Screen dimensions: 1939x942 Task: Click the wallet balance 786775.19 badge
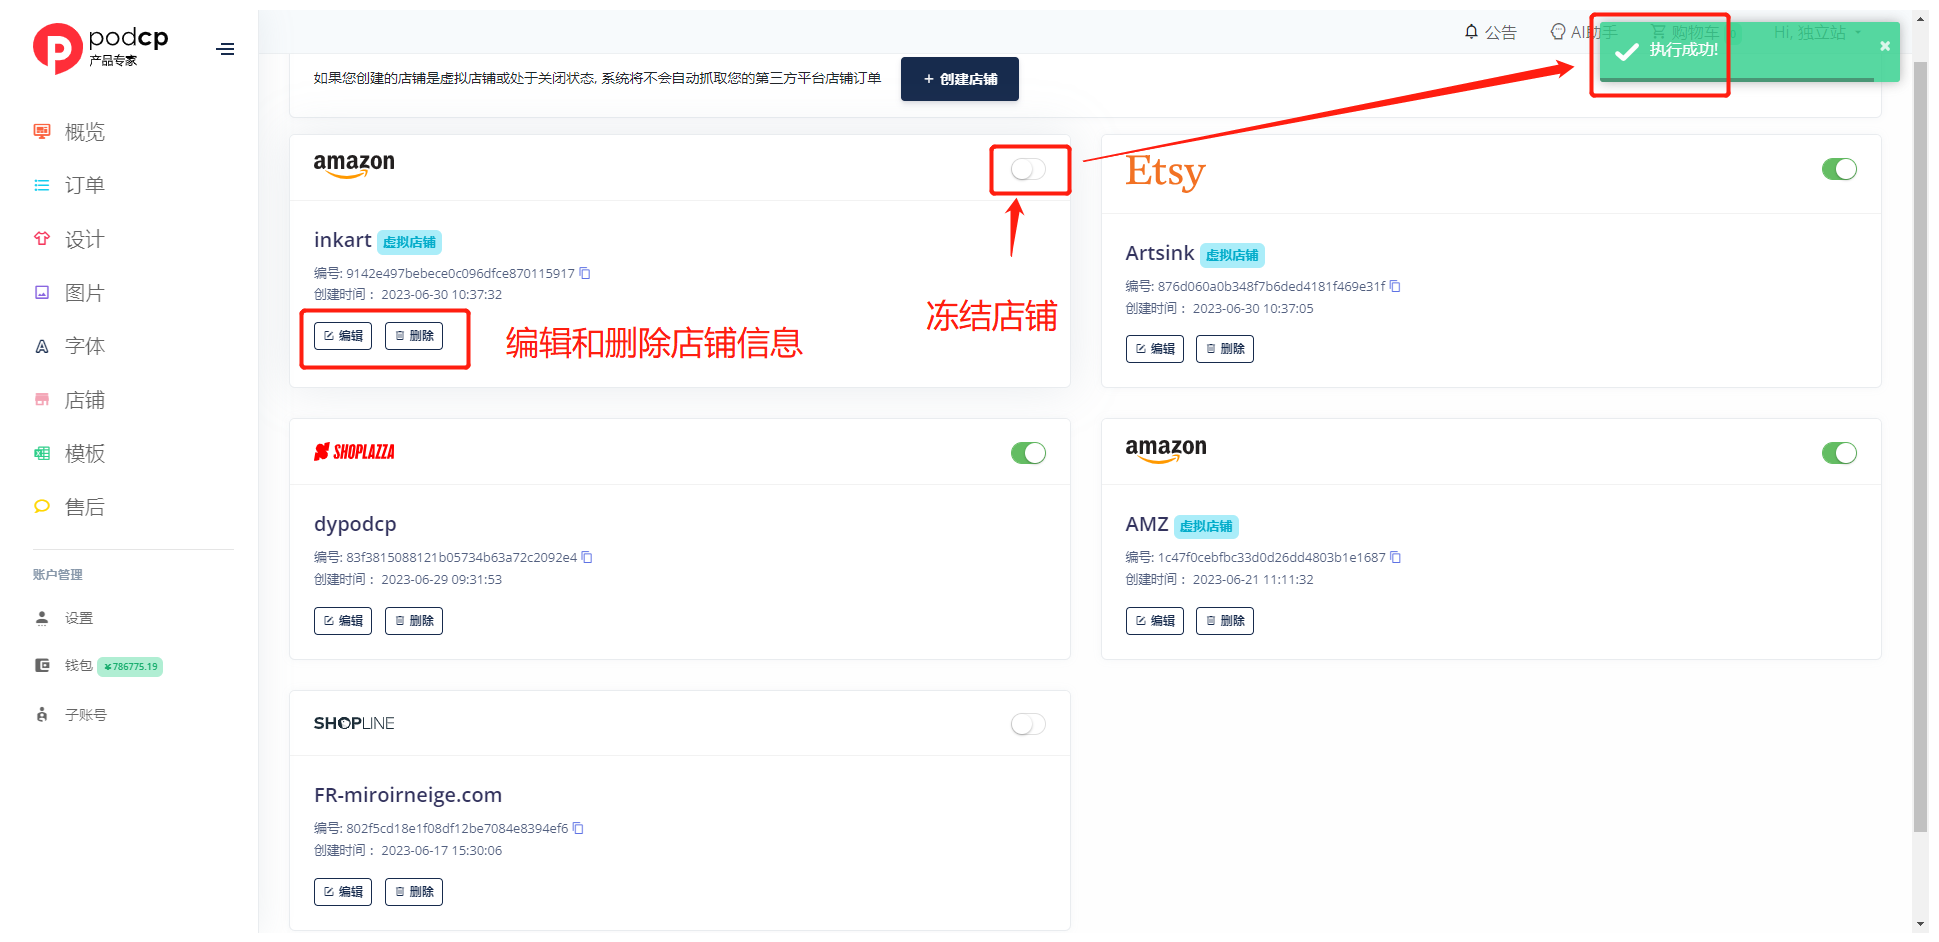click(x=130, y=667)
